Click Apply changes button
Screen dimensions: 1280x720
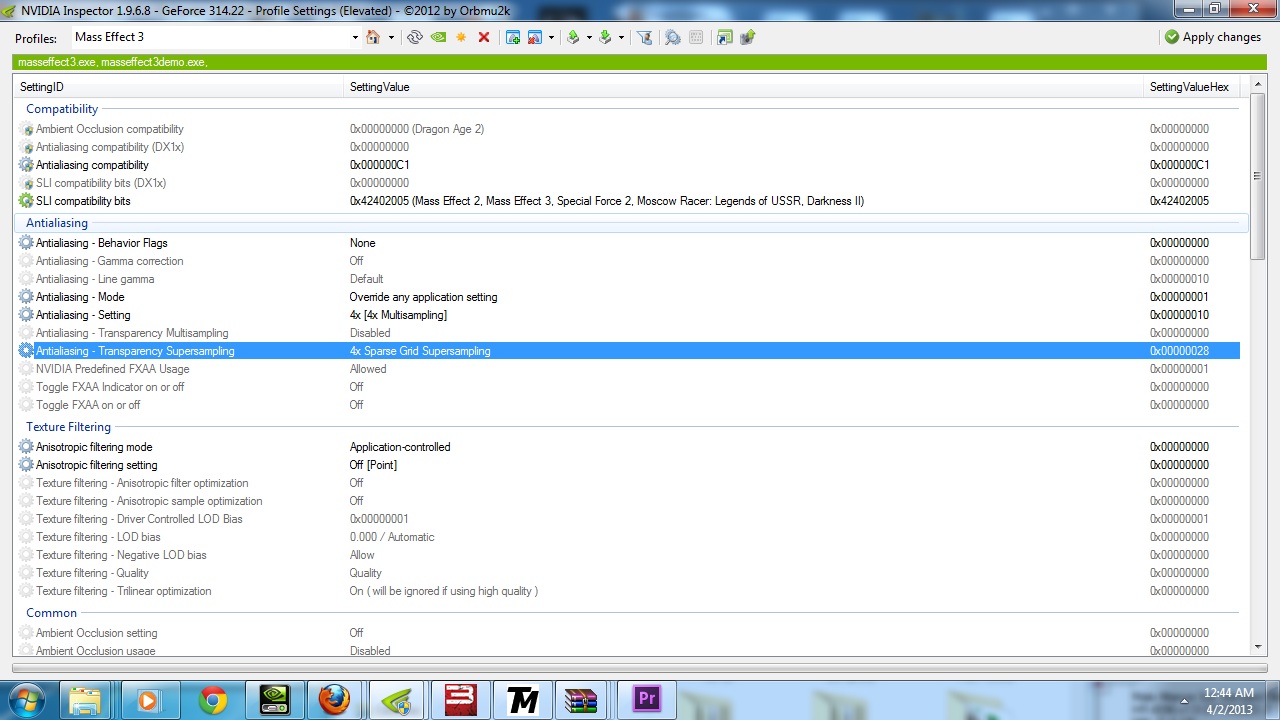1213,37
